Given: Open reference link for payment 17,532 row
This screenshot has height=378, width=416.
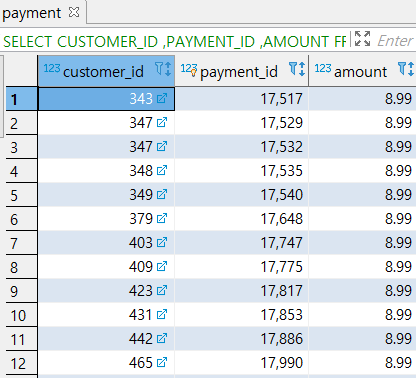Looking at the screenshot, I should [x=162, y=146].
